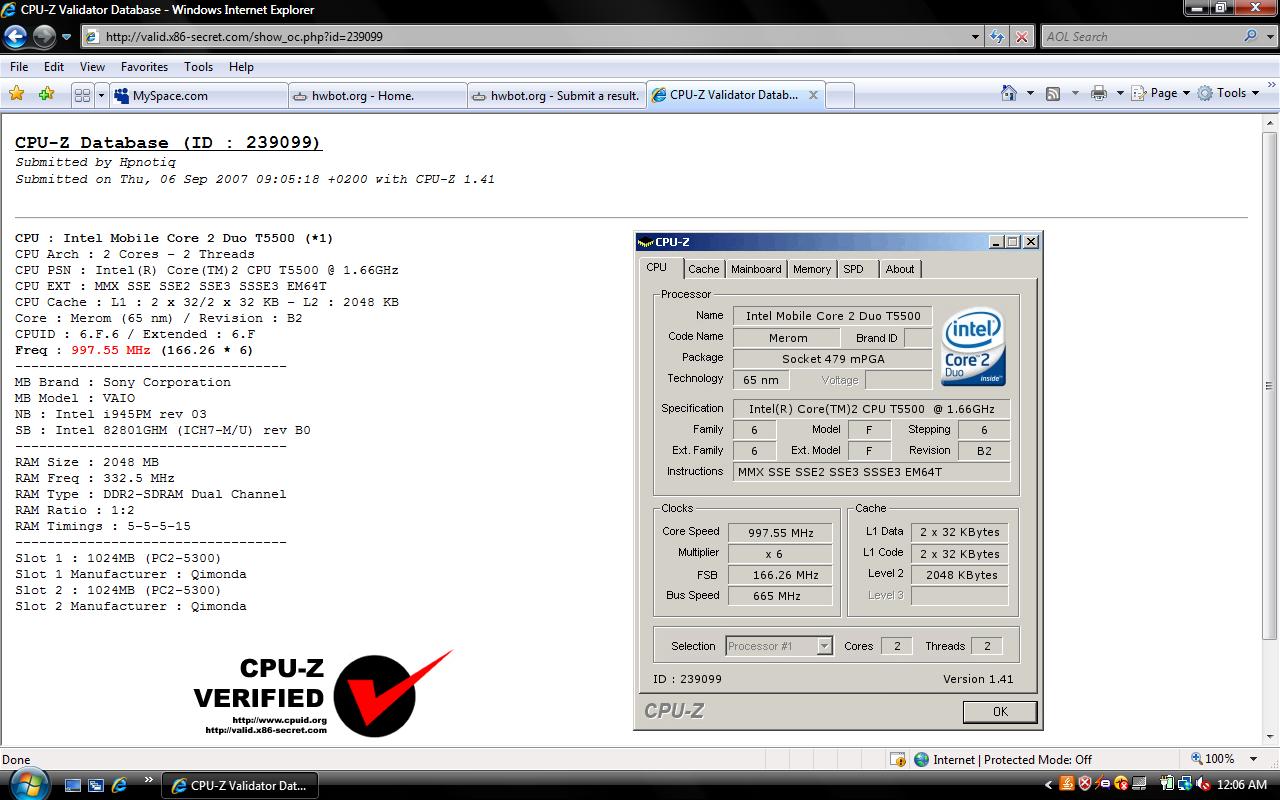
Task: Click the 100% zoom level button
Action: (x=1212, y=759)
